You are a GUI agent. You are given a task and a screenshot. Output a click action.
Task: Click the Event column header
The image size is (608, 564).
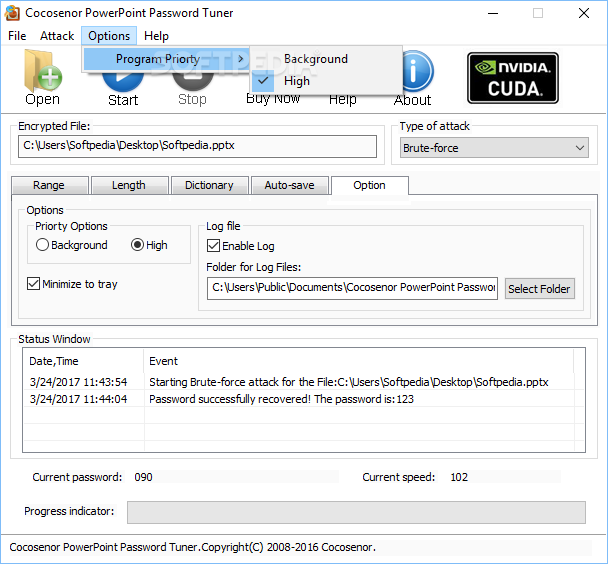(359, 361)
